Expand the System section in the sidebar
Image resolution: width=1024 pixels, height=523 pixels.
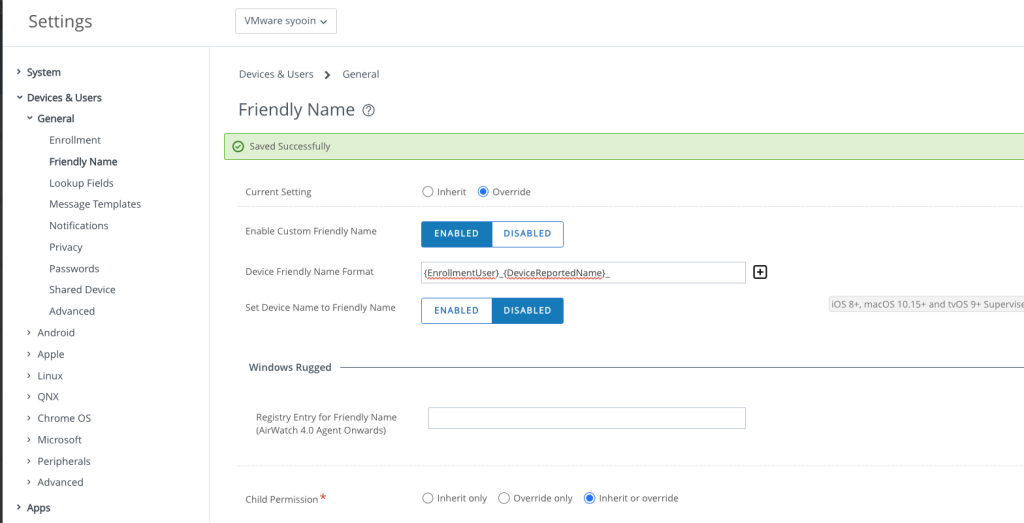pyautogui.click(x=19, y=72)
